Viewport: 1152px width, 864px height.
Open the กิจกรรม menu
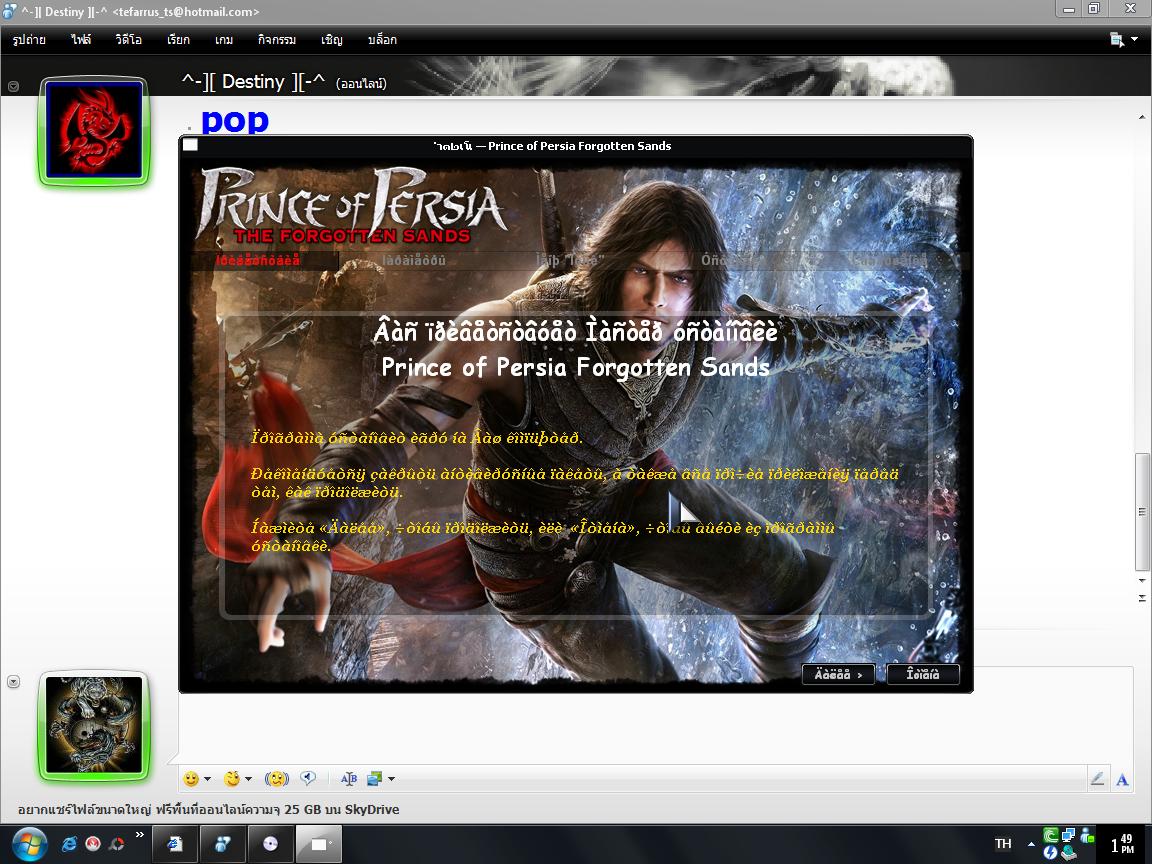277,40
